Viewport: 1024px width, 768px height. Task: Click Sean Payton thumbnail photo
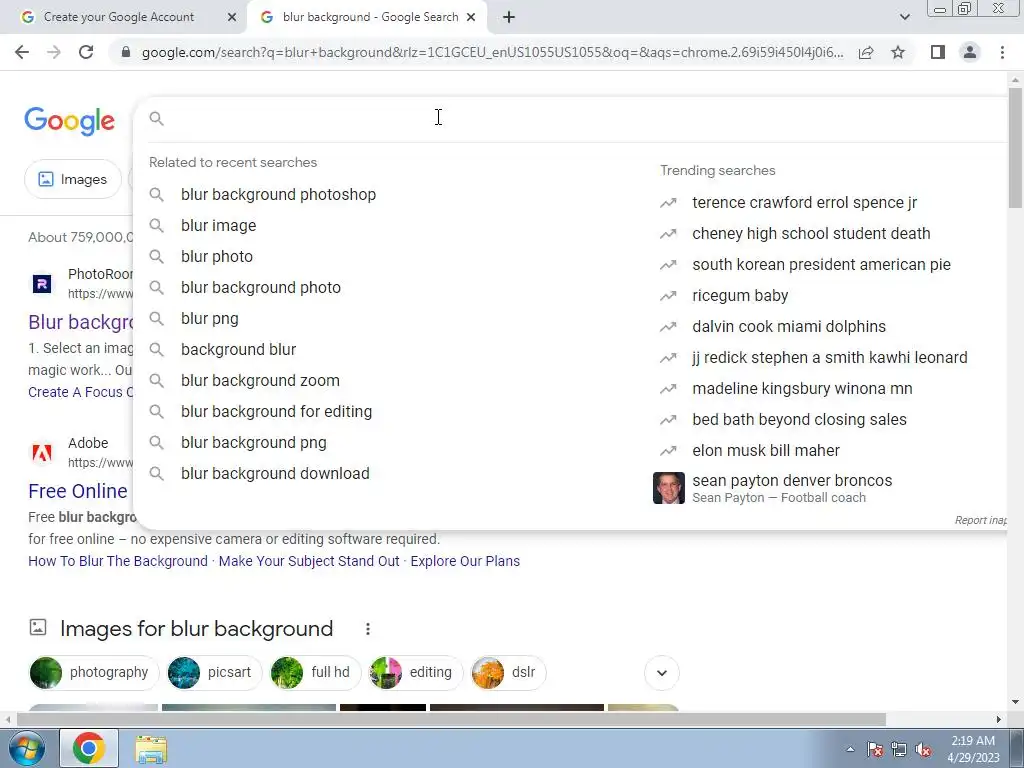tap(669, 488)
